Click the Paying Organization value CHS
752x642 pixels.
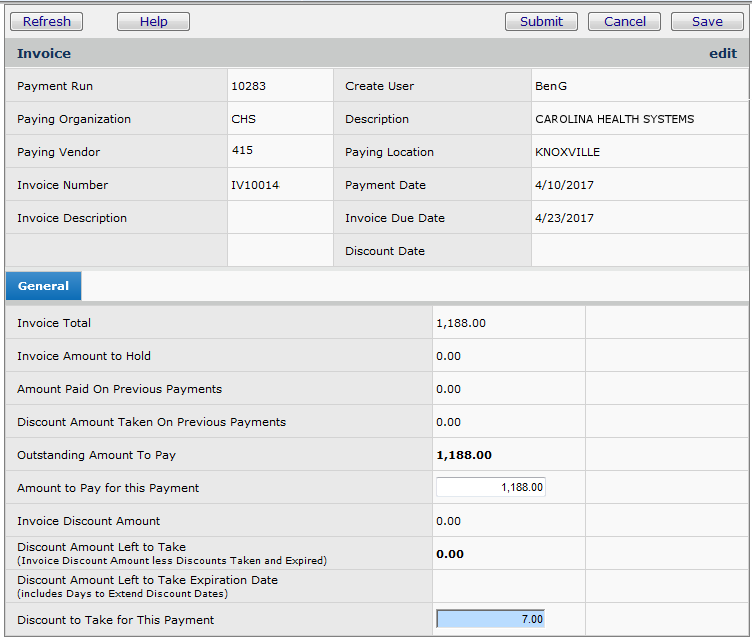click(x=243, y=120)
